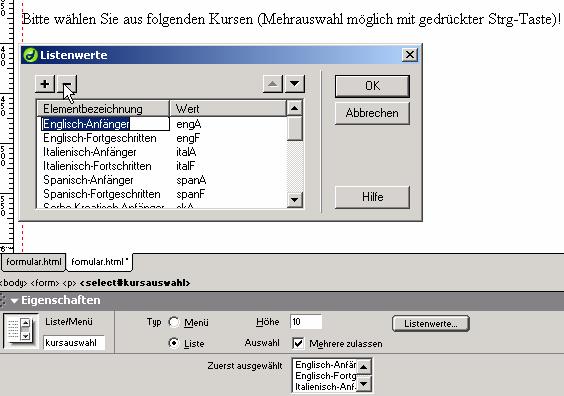Click the list scroll-down arrow in Listenwerte
The image size is (564, 396).
(295, 199)
